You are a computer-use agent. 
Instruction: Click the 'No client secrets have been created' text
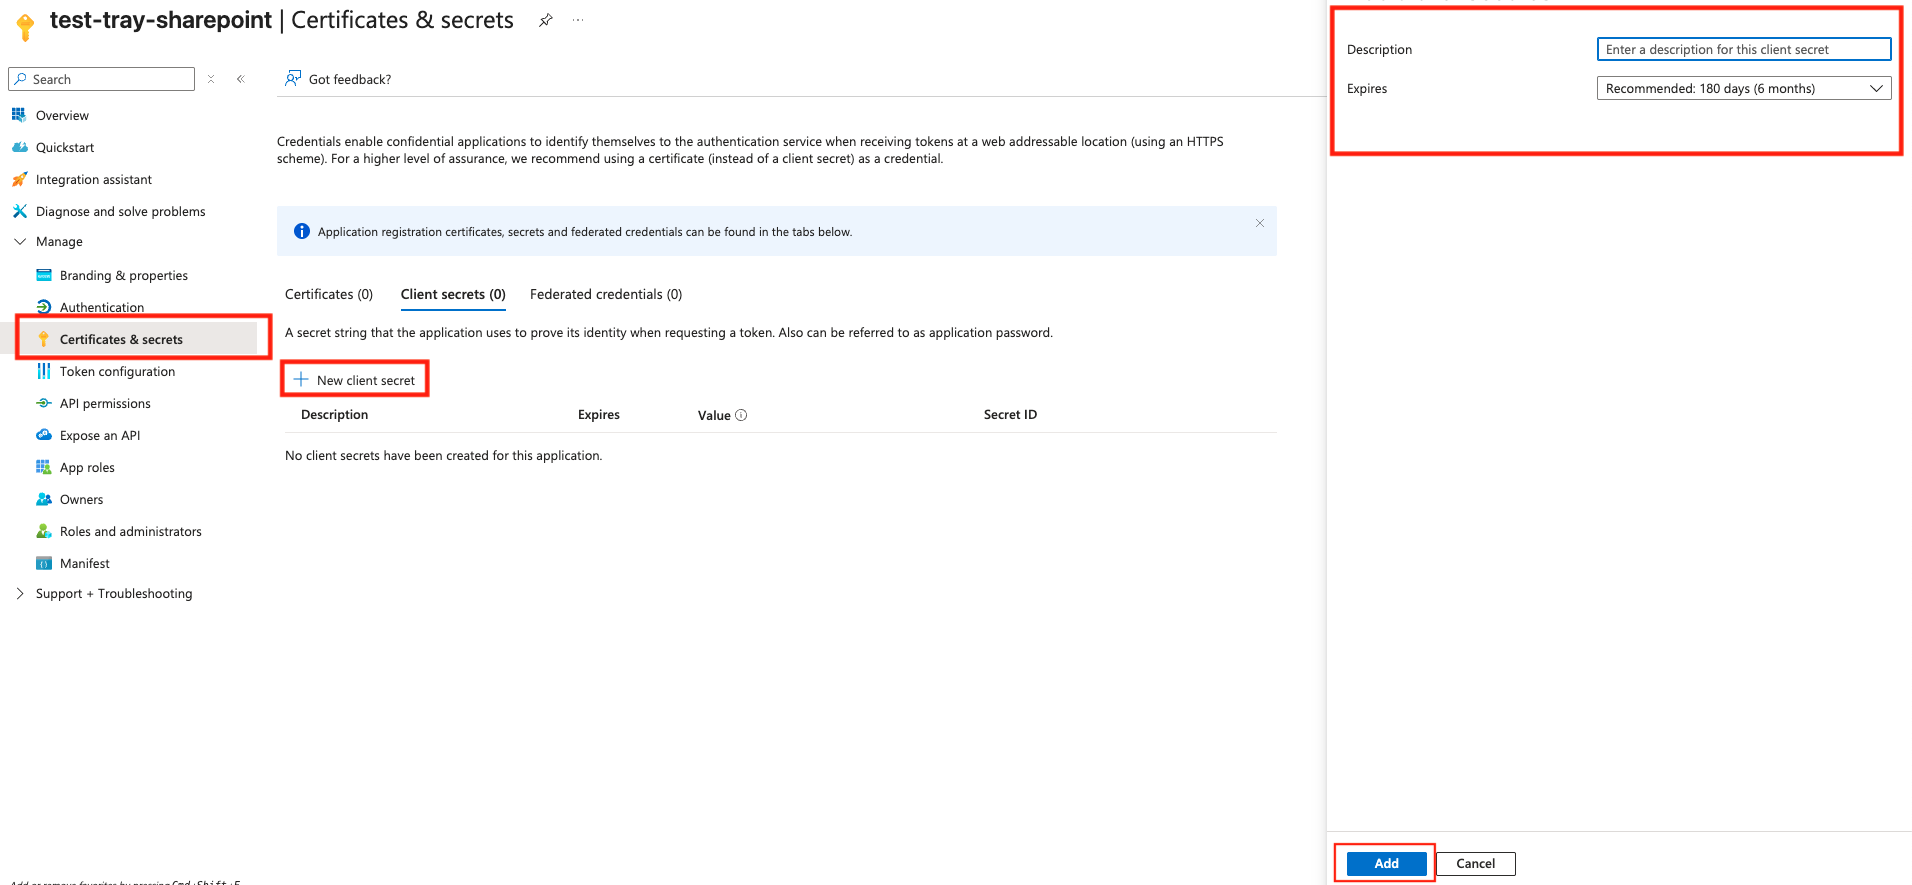click(443, 455)
